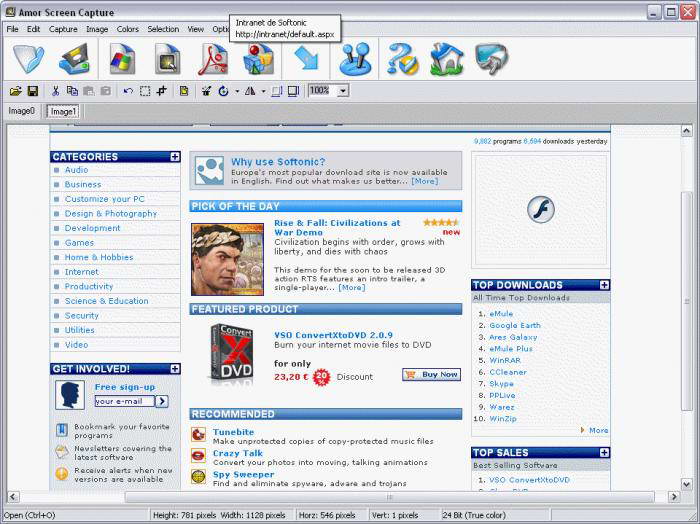Click the arrow button beside e-mail field

coord(162,401)
